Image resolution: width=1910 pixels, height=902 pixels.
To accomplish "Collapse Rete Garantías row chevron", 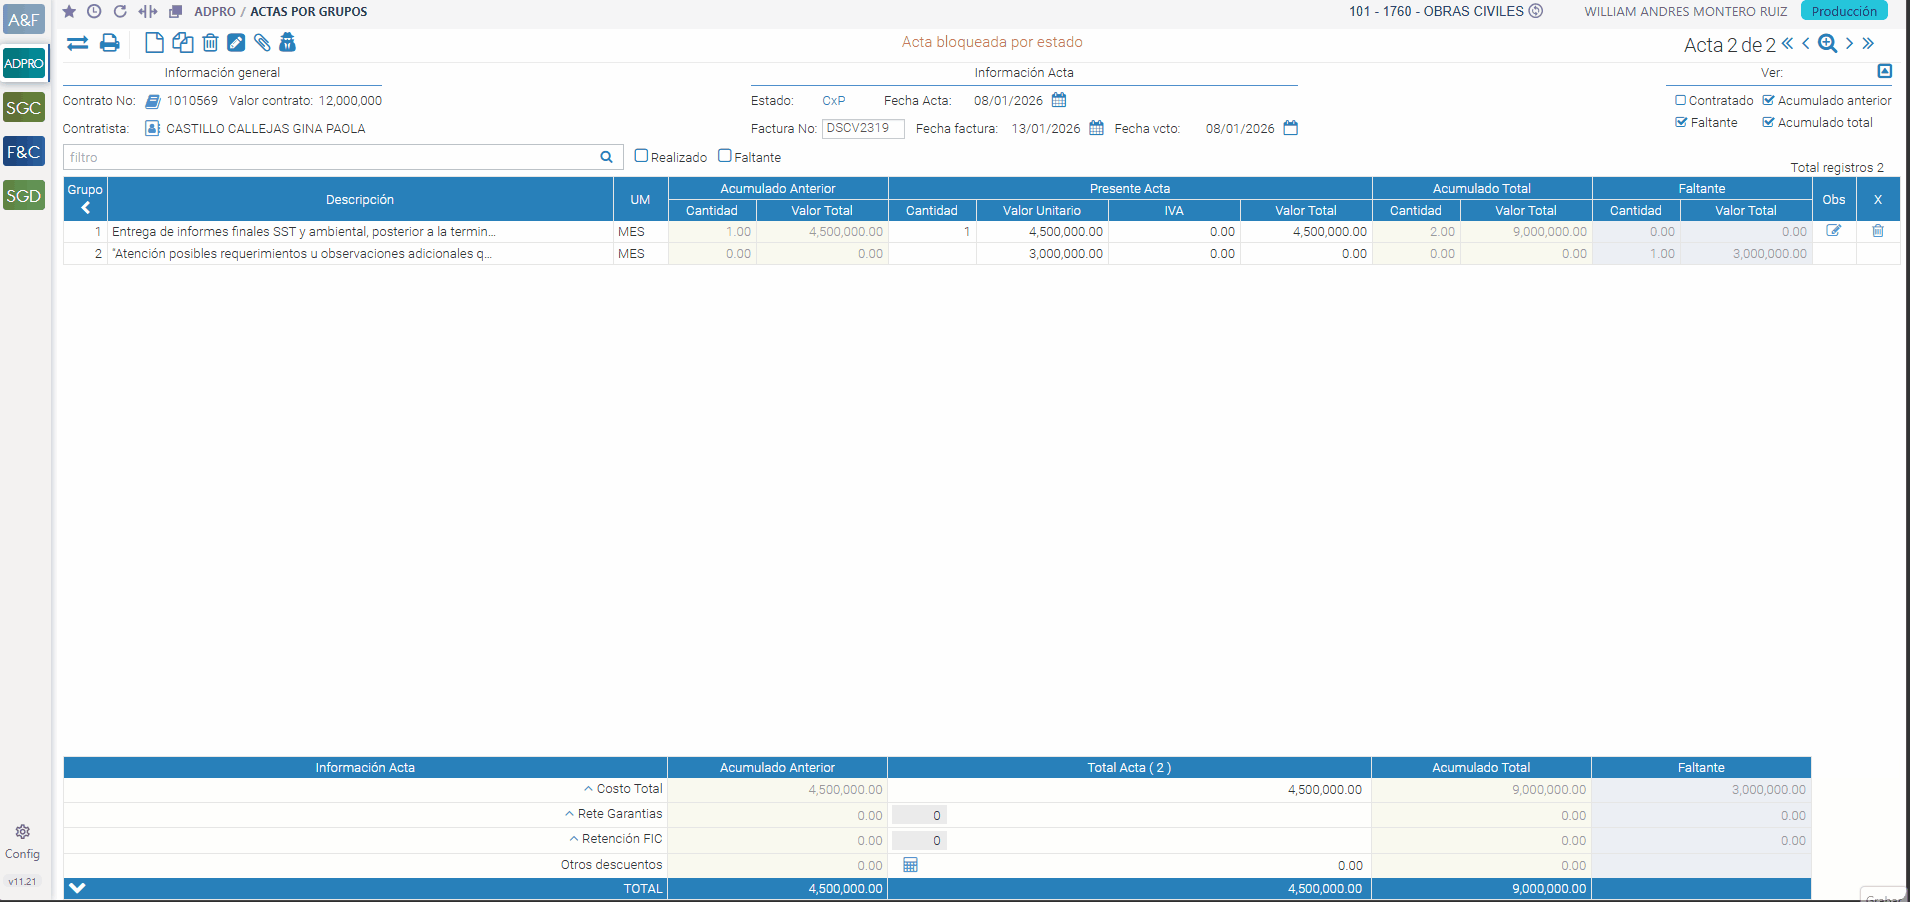I will [x=569, y=814].
